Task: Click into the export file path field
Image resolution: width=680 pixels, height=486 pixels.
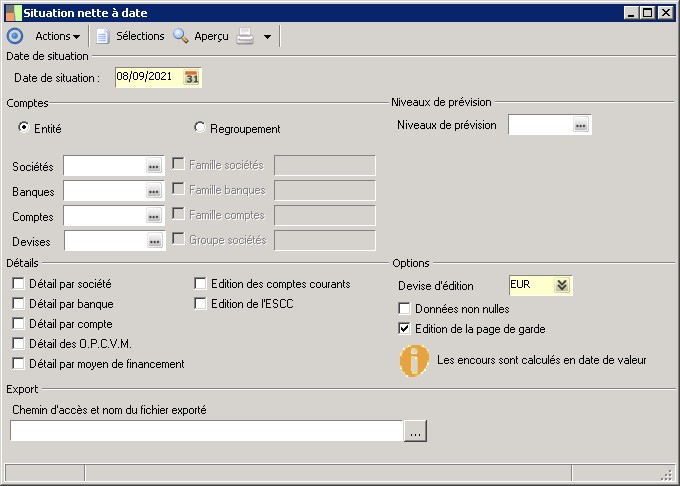Action: [206, 431]
